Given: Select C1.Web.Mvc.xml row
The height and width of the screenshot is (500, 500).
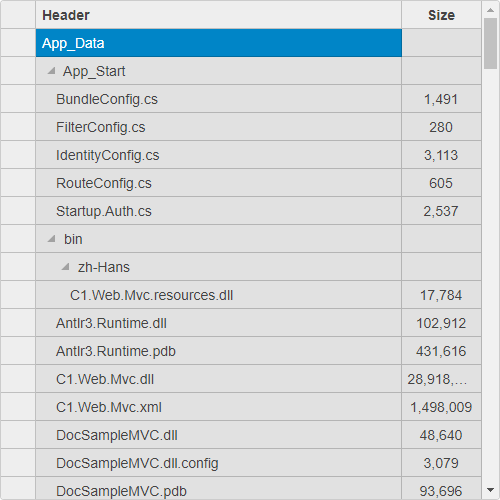Looking at the screenshot, I should tap(218, 407).
